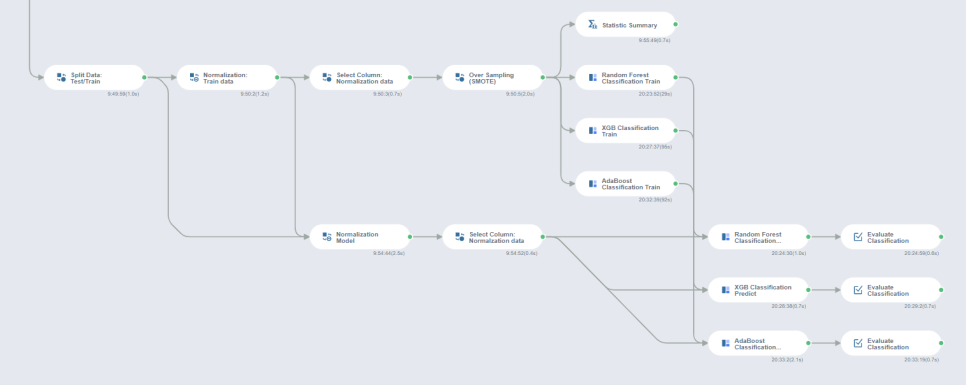Click output port of XGB Classification Predict
The width and height of the screenshot is (966, 385).
(x=808, y=290)
